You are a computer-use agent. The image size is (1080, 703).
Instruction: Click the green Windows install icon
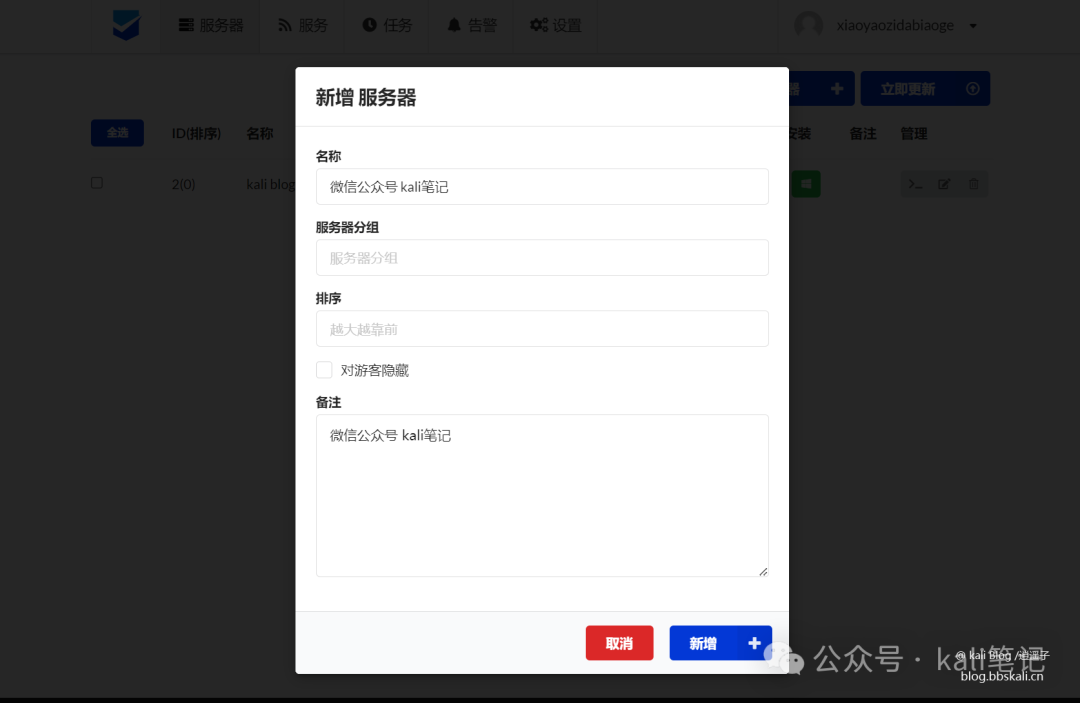click(x=806, y=184)
